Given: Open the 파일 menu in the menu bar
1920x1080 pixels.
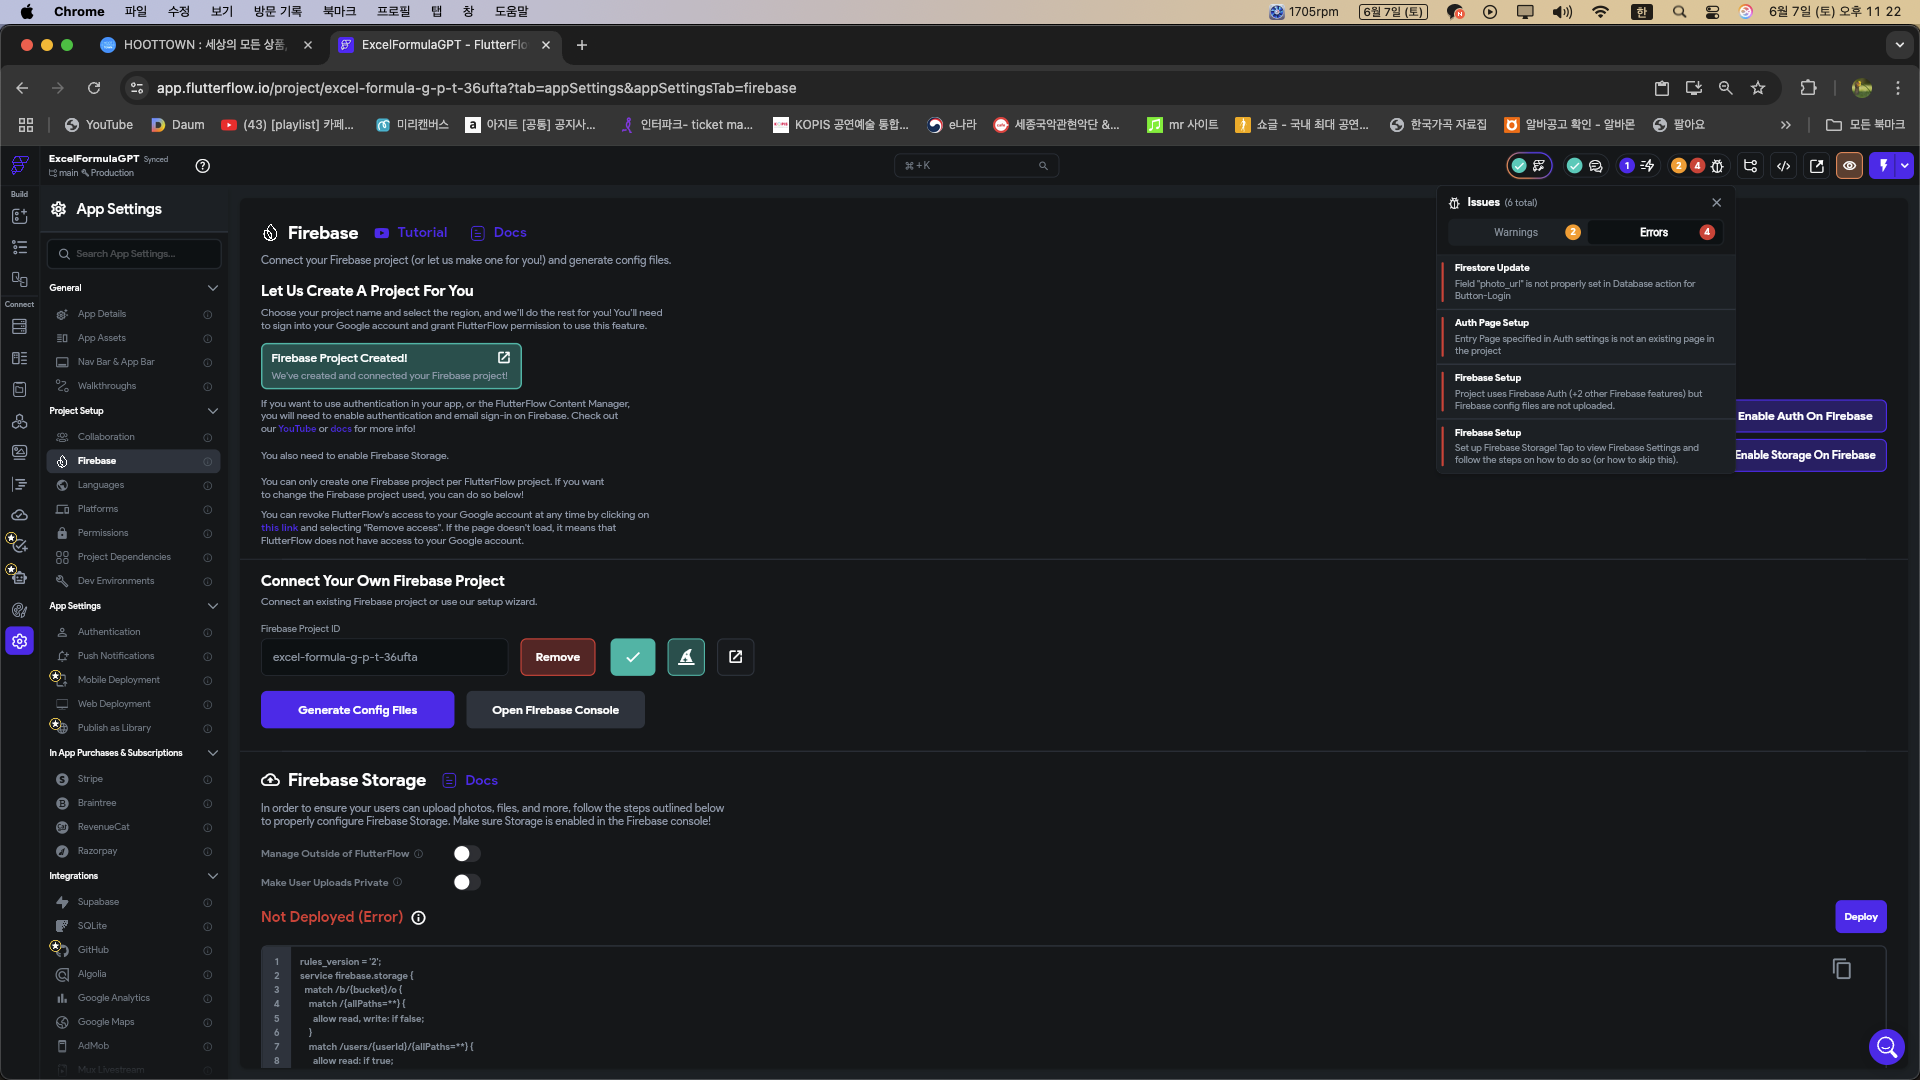Looking at the screenshot, I should 136,12.
